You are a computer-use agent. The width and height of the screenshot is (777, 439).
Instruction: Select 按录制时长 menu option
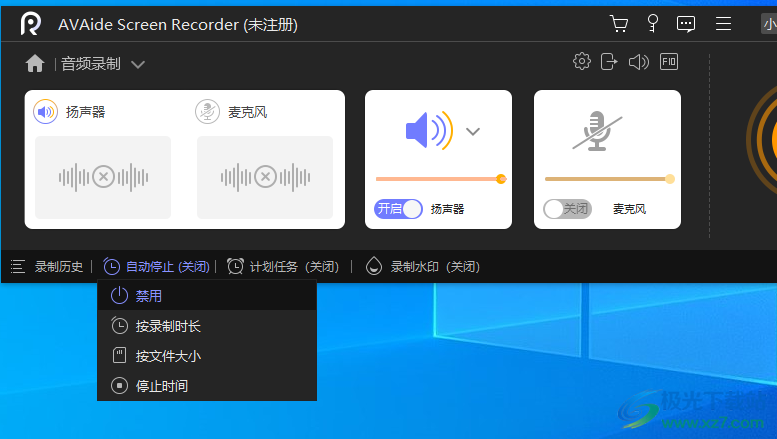[x=207, y=326]
